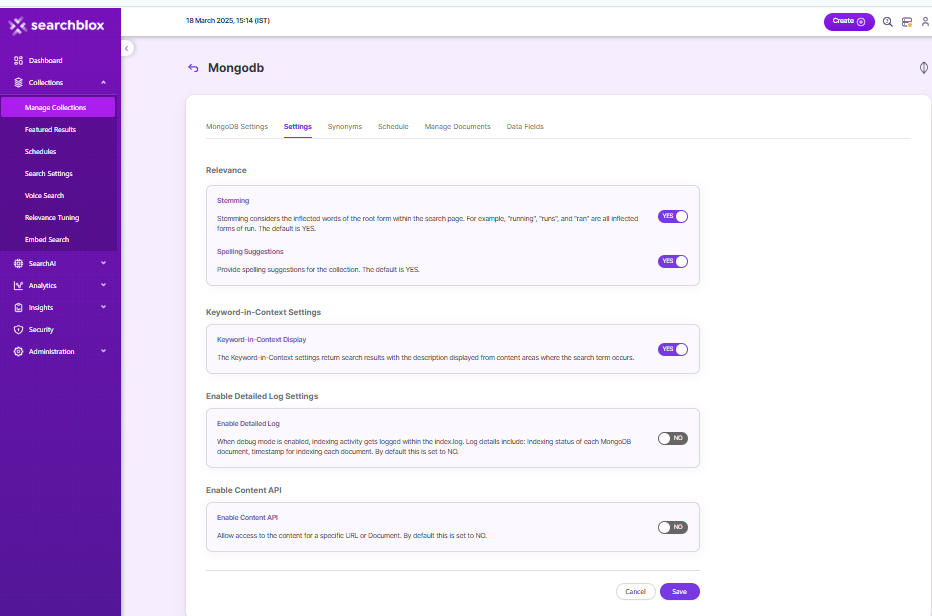932x616 pixels.
Task: Select the Settings tab
Action: point(298,127)
